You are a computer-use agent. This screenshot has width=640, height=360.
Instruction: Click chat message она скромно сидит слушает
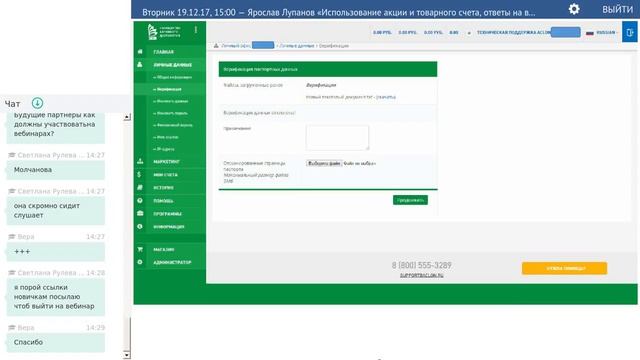click(56, 210)
